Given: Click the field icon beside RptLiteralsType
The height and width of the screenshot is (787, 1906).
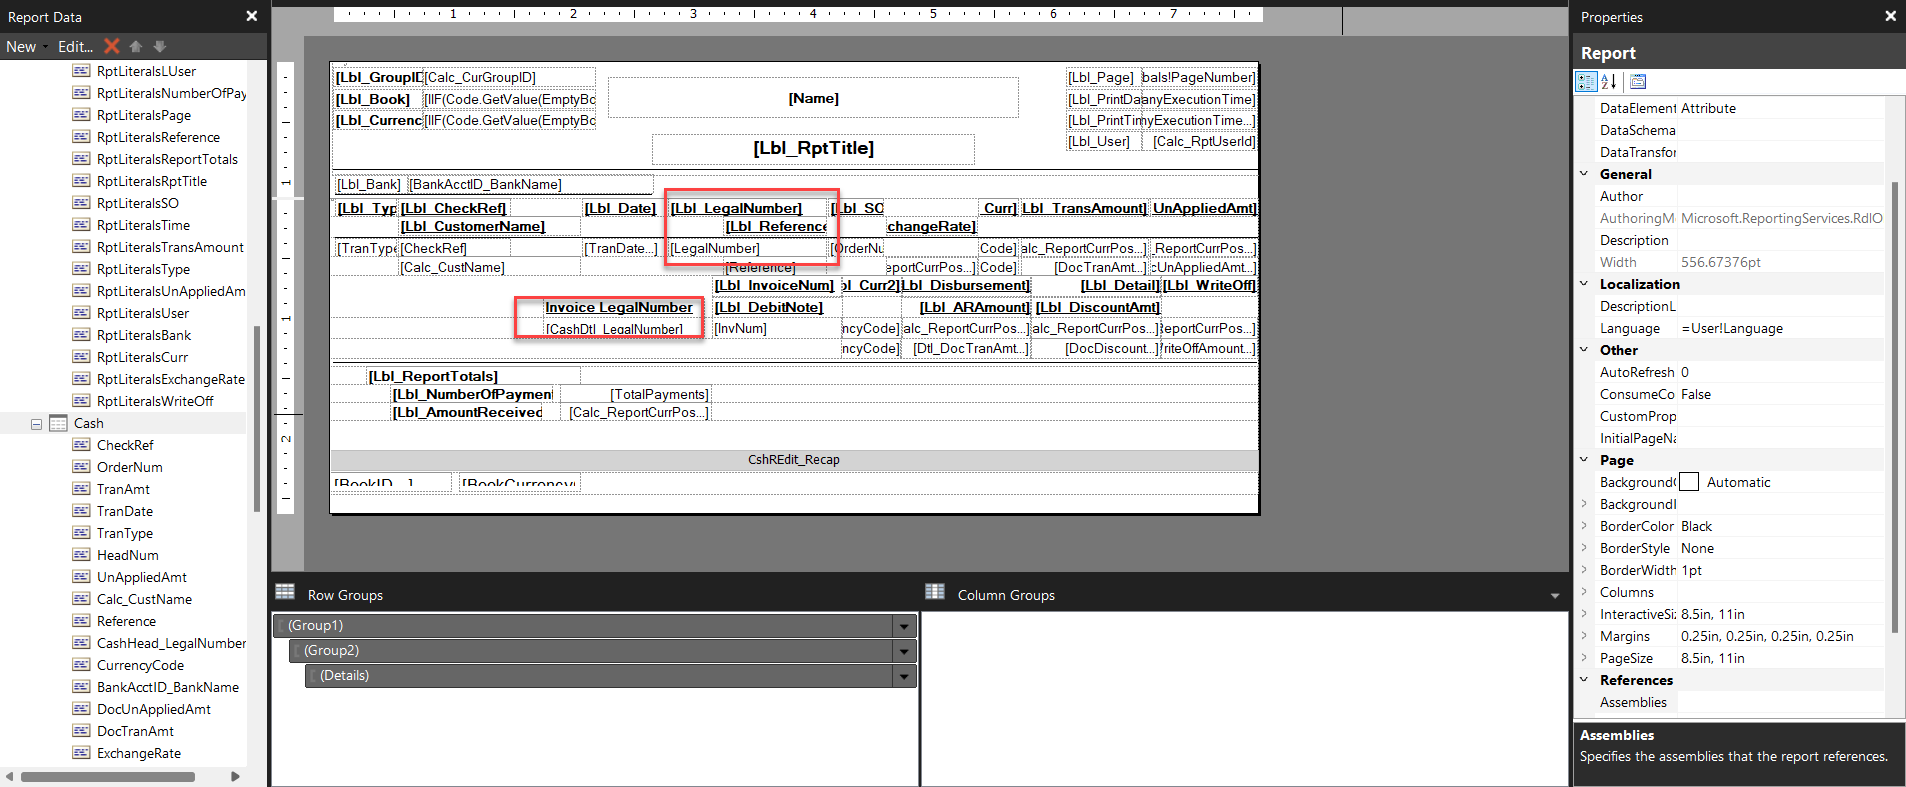Looking at the screenshot, I should point(82,269).
